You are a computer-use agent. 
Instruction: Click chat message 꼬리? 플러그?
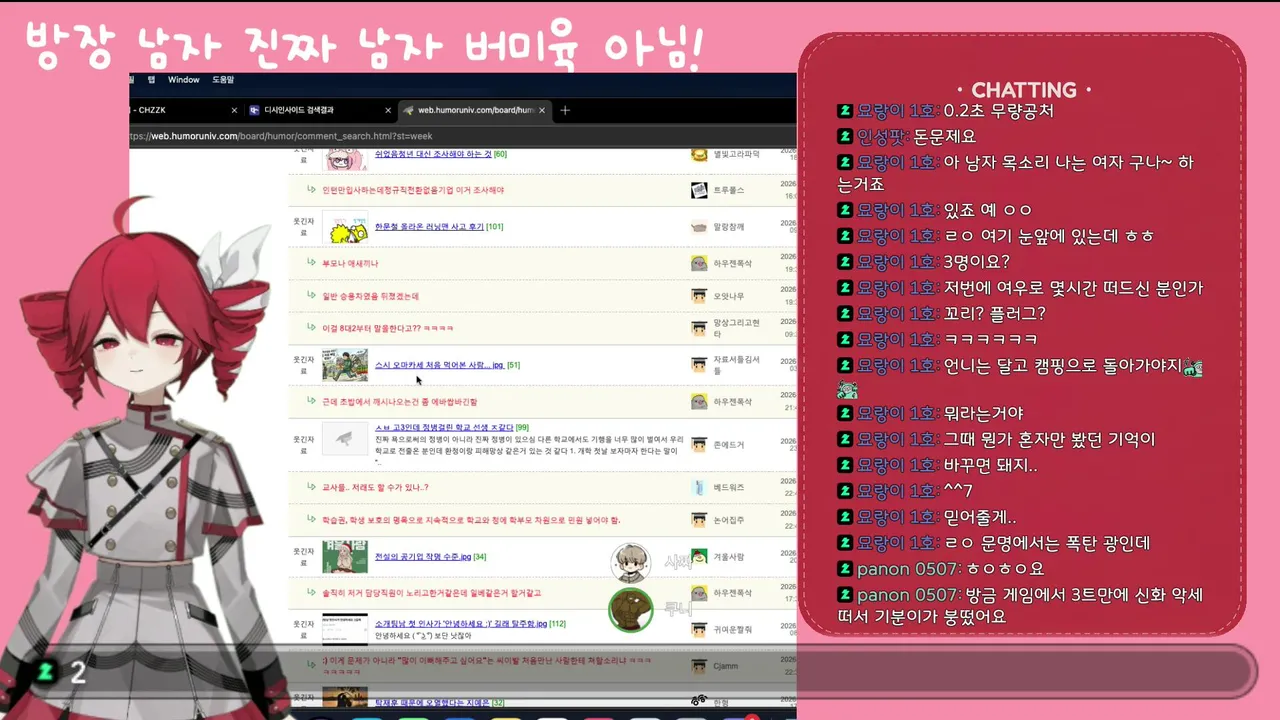[x=995, y=314]
